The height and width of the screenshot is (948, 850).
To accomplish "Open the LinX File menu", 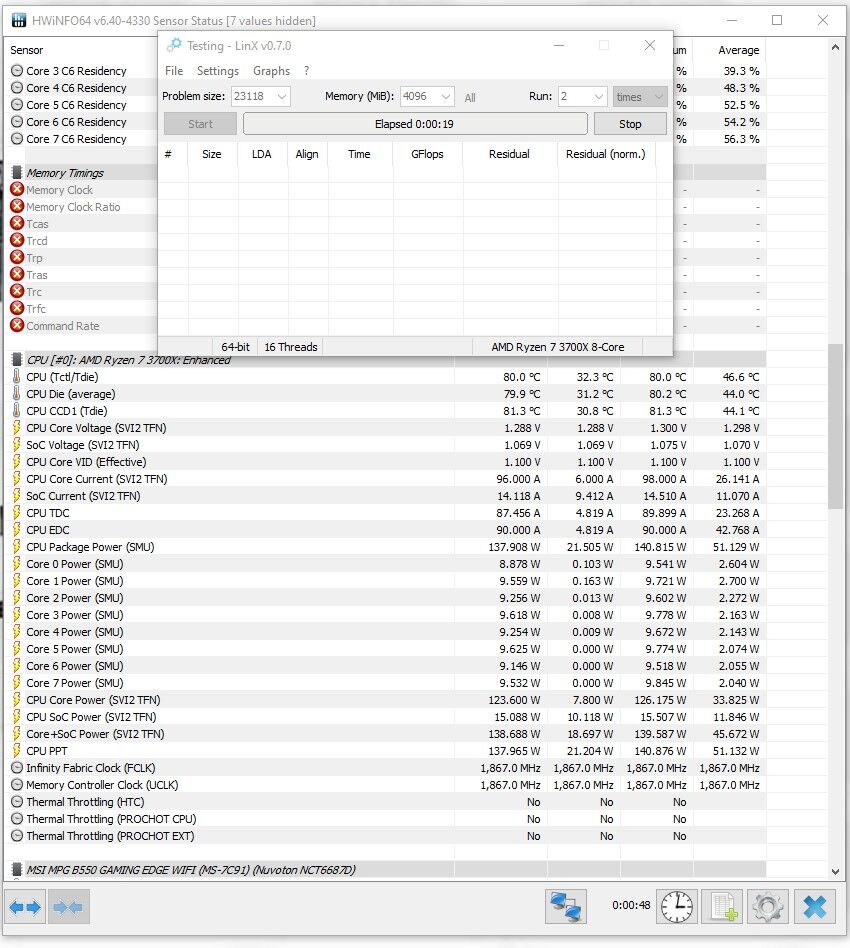I will 174,71.
